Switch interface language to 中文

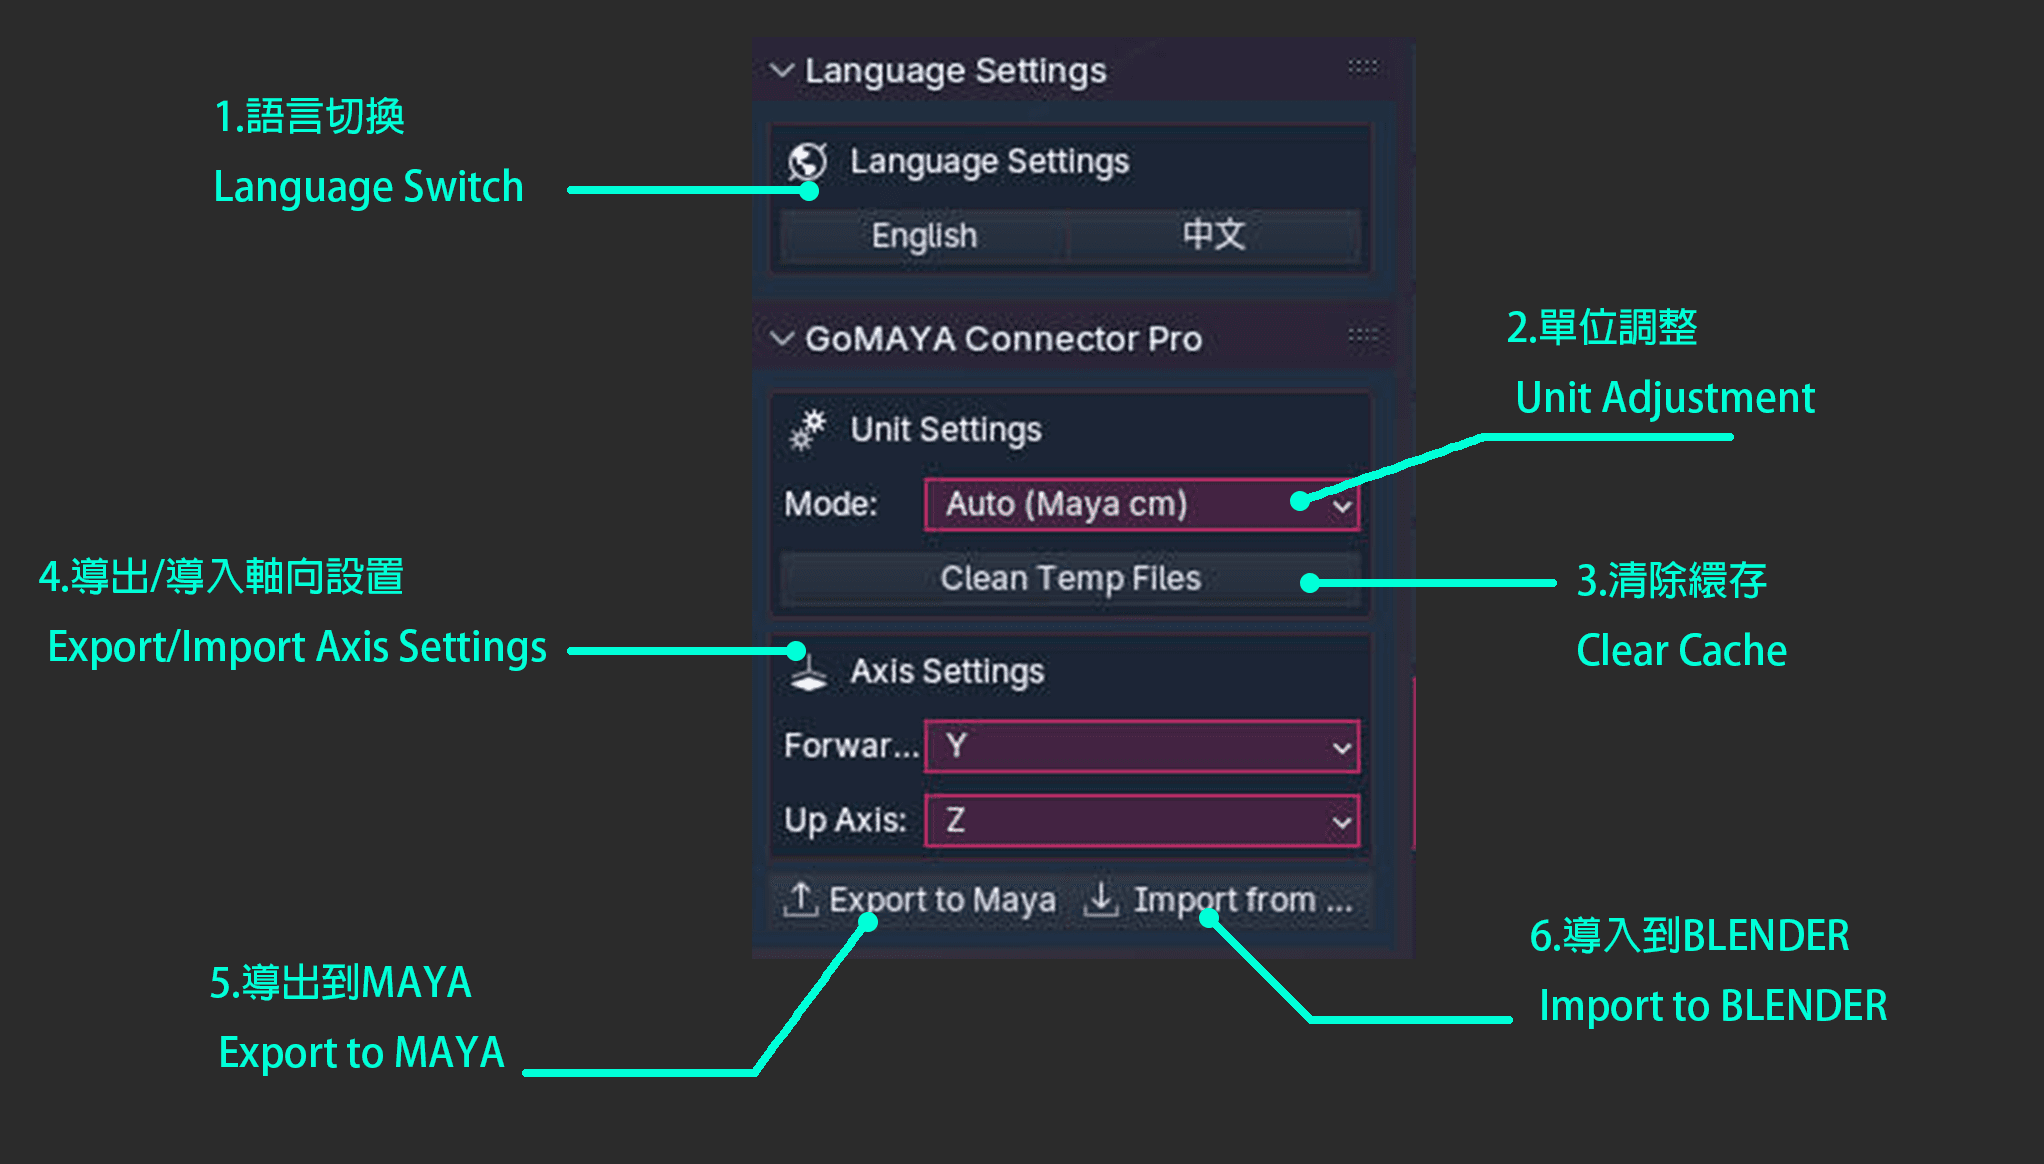(x=1214, y=236)
